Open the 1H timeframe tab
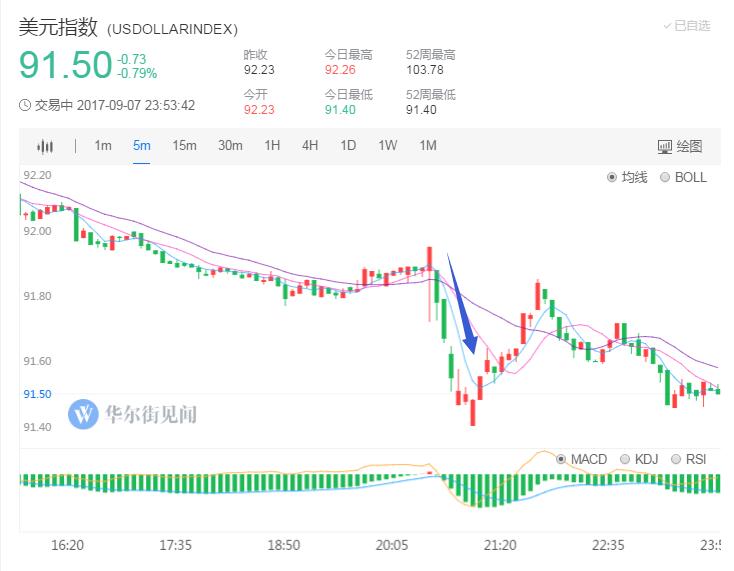Image resolution: width=734 pixels, height=571 pixels. pos(272,146)
